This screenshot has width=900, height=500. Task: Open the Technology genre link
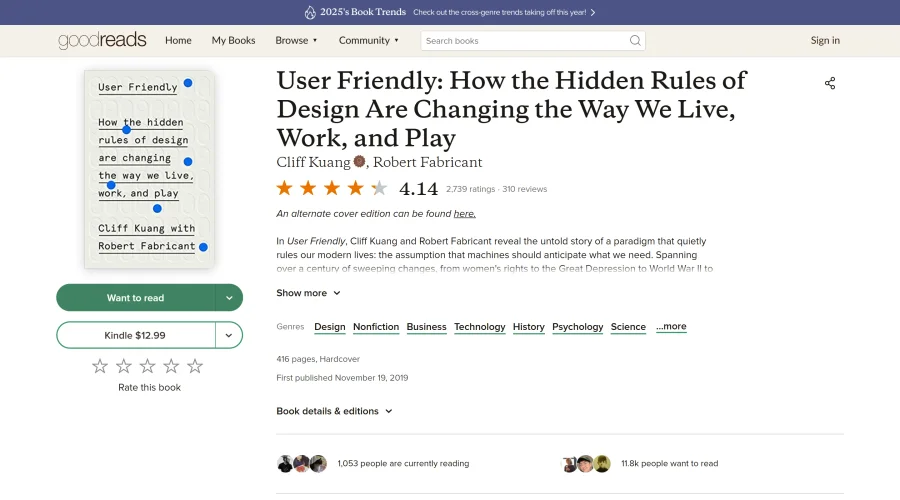click(480, 327)
